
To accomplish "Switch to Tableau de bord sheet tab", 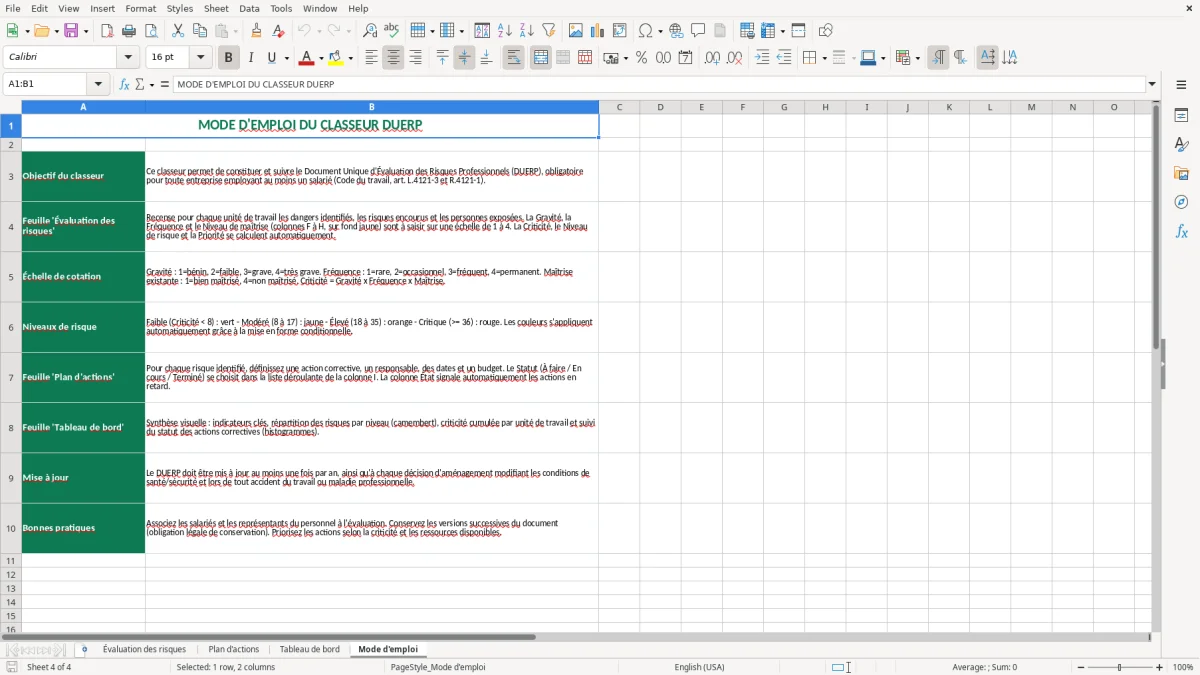I will [310, 649].
